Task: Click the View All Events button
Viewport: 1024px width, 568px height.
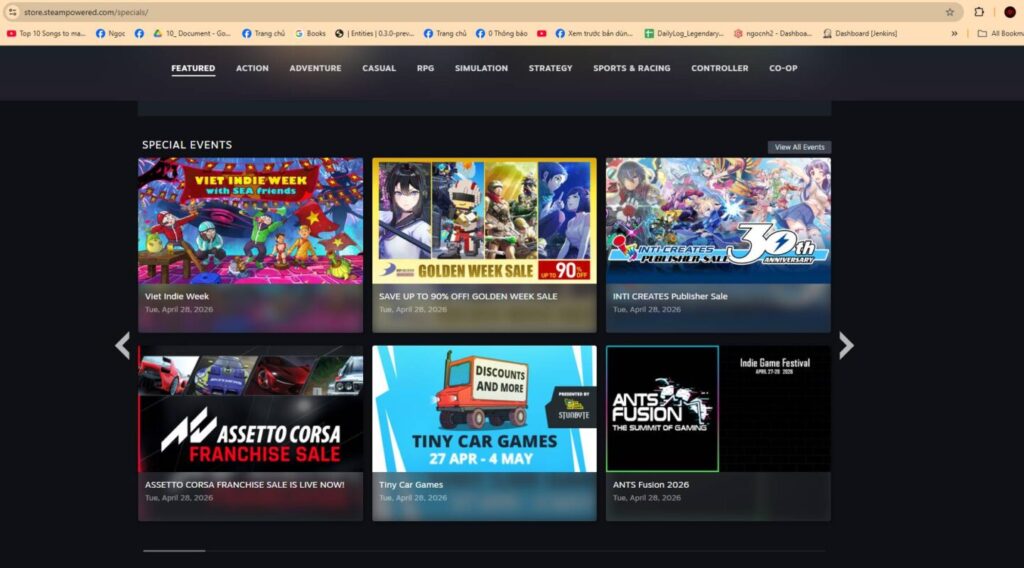Action: (799, 147)
